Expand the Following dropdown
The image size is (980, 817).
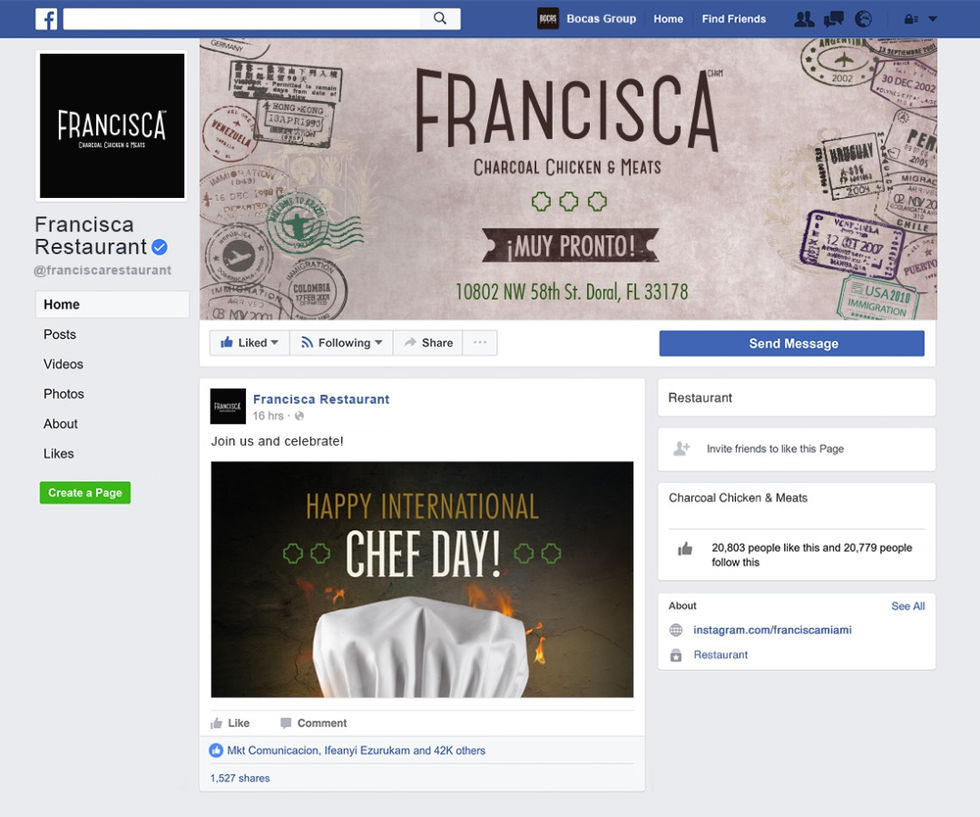pyautogui.click(x=341, y=343)
